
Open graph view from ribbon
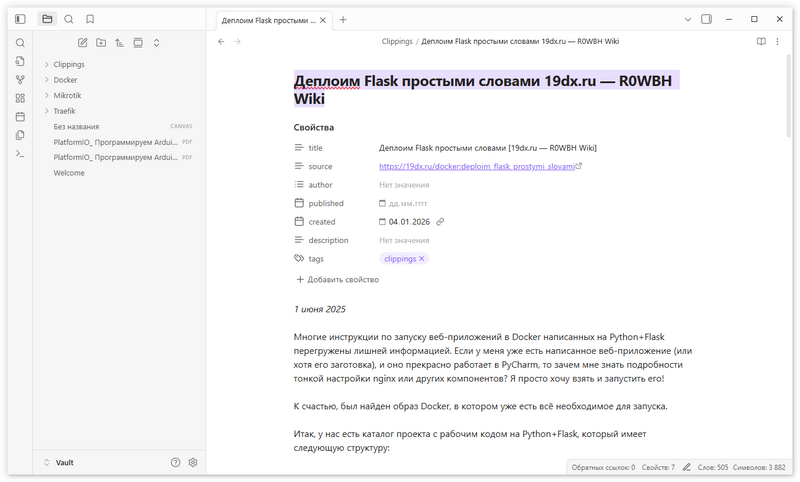click(20, 80)
